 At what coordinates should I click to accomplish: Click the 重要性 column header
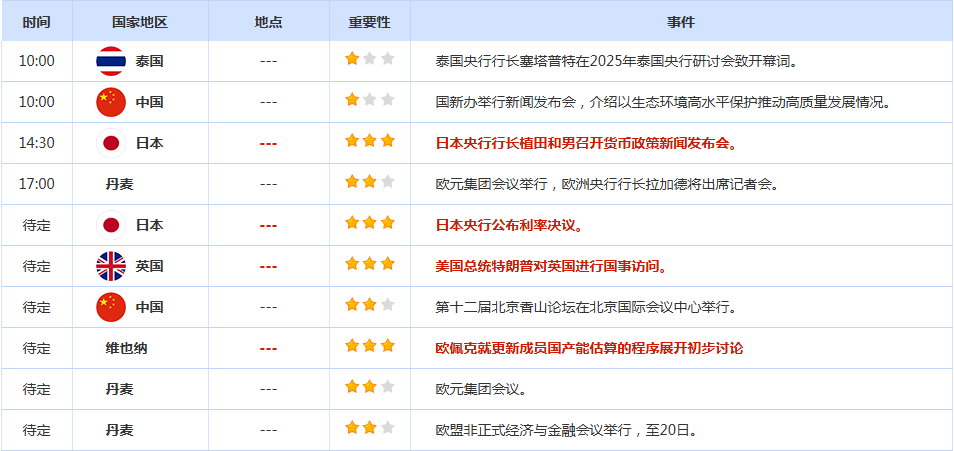(x=369, y=21)
